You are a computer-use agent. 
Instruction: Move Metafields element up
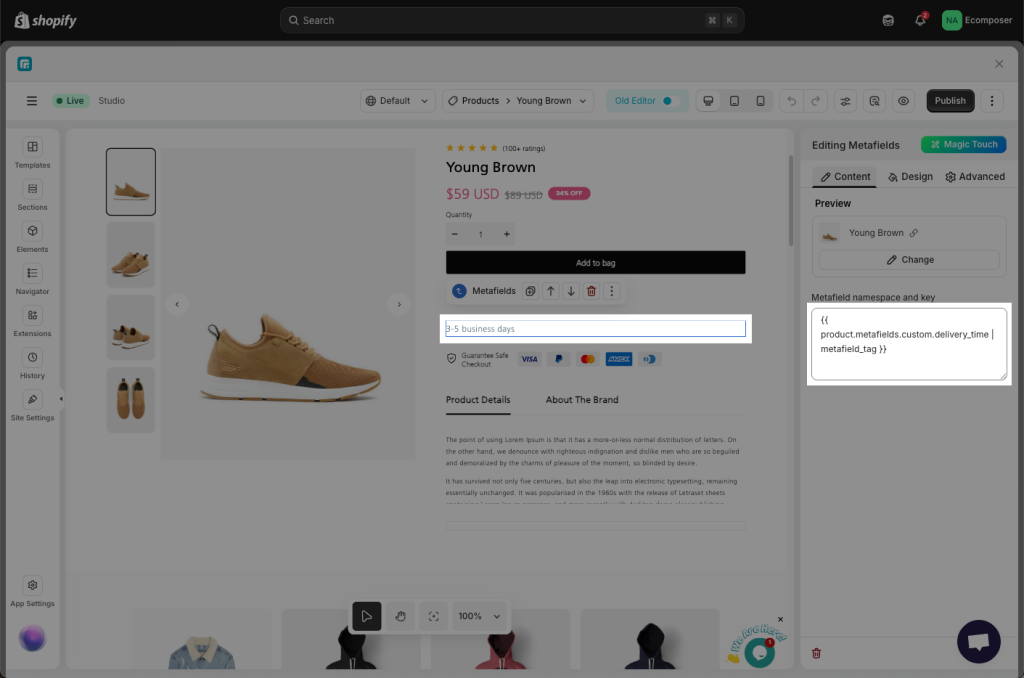551,291
